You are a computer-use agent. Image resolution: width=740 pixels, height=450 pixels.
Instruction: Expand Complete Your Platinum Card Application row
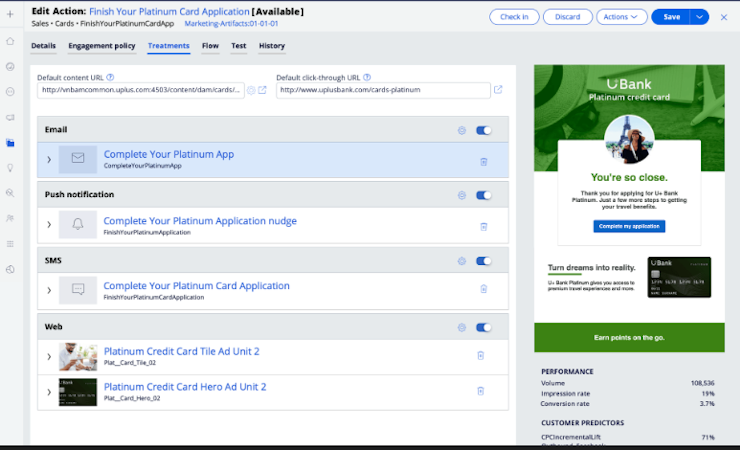coord(49,290)
